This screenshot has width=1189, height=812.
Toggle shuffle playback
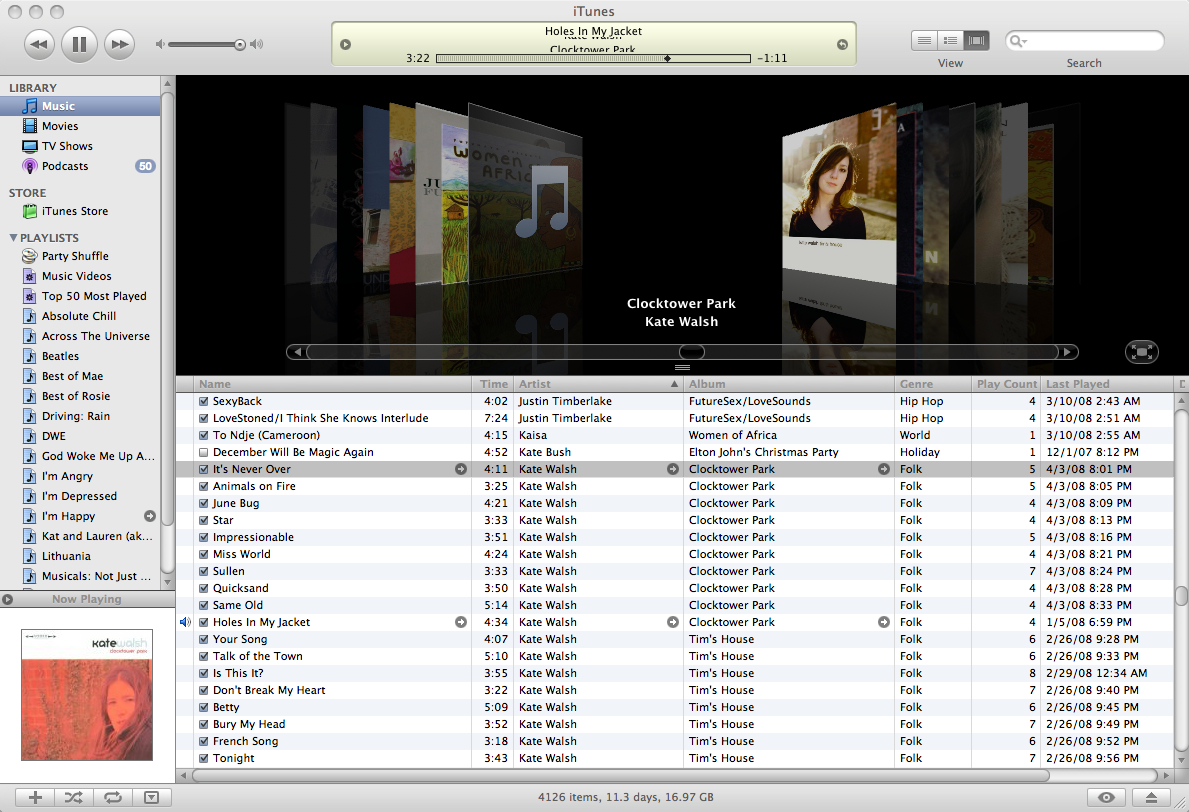click(74, 797)
